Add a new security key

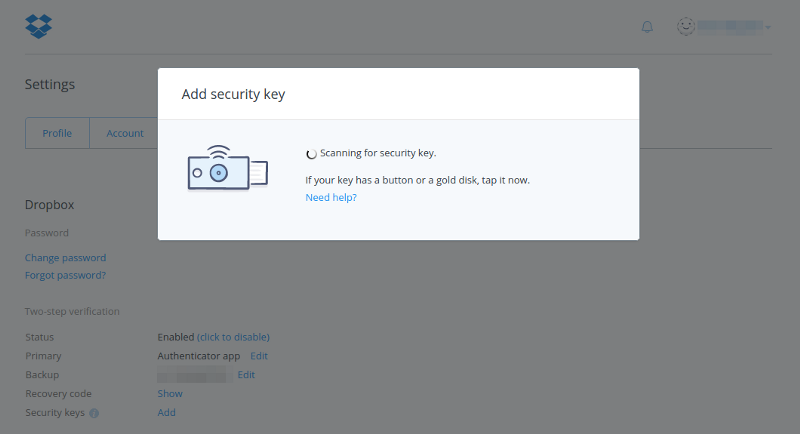click(167, 413)
